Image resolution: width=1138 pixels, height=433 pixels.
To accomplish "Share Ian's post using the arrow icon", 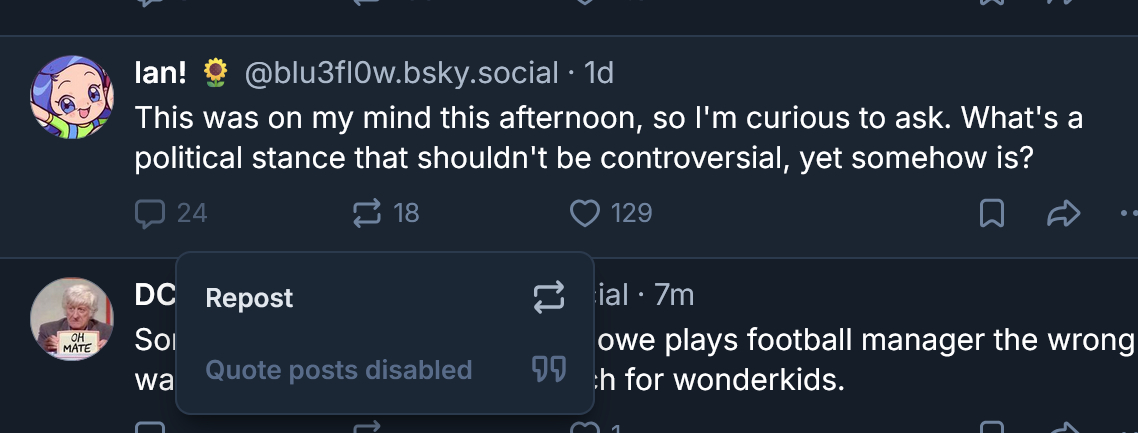I will [x=1063, y=213].
